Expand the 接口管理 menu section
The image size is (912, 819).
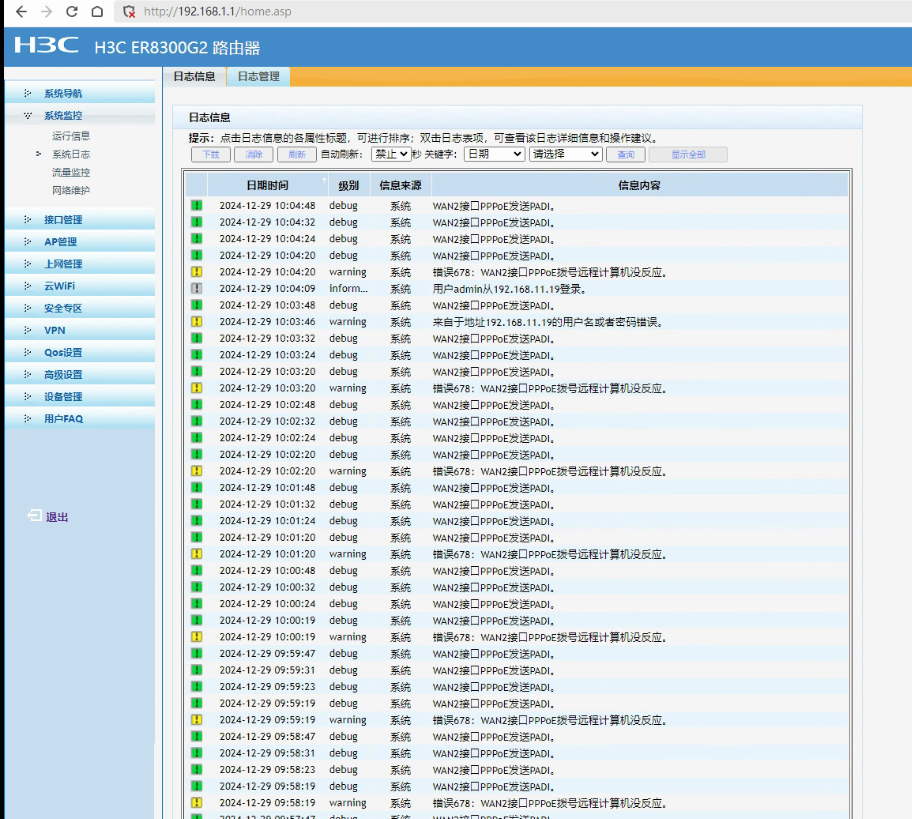[x=63, y=220]
